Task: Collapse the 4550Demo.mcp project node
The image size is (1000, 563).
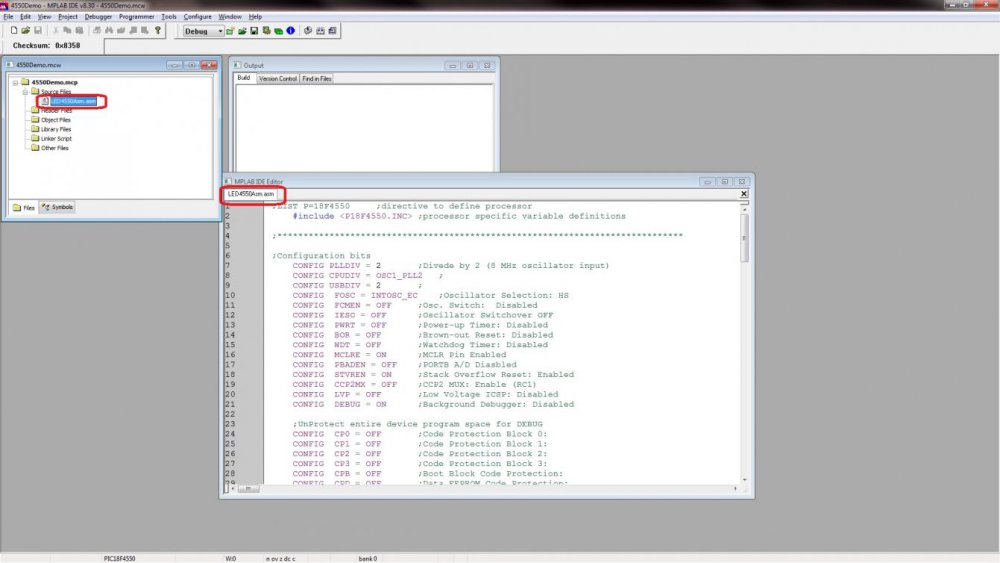Action: click(x=15, y=82)
